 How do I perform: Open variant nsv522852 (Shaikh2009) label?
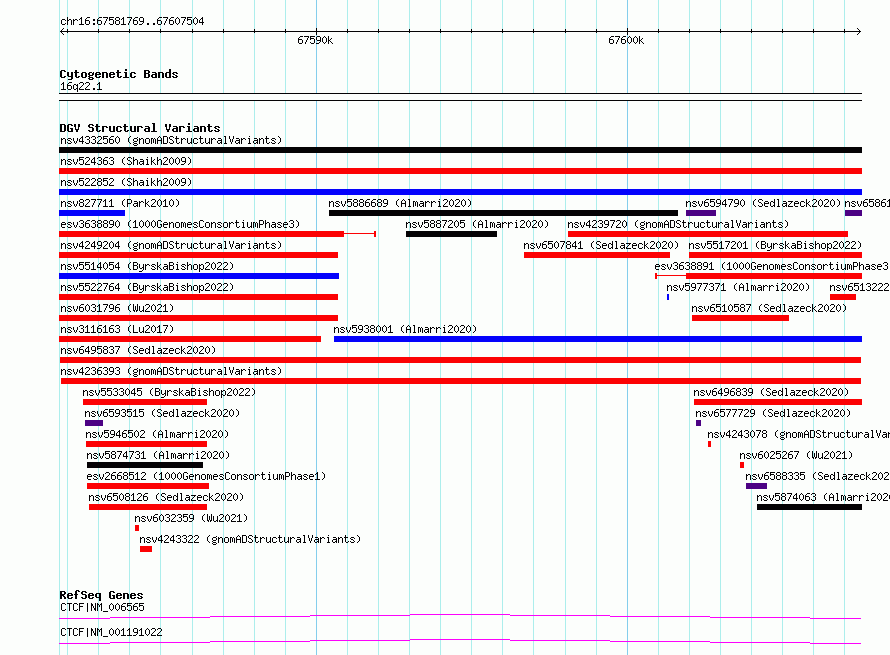[126, 182]
